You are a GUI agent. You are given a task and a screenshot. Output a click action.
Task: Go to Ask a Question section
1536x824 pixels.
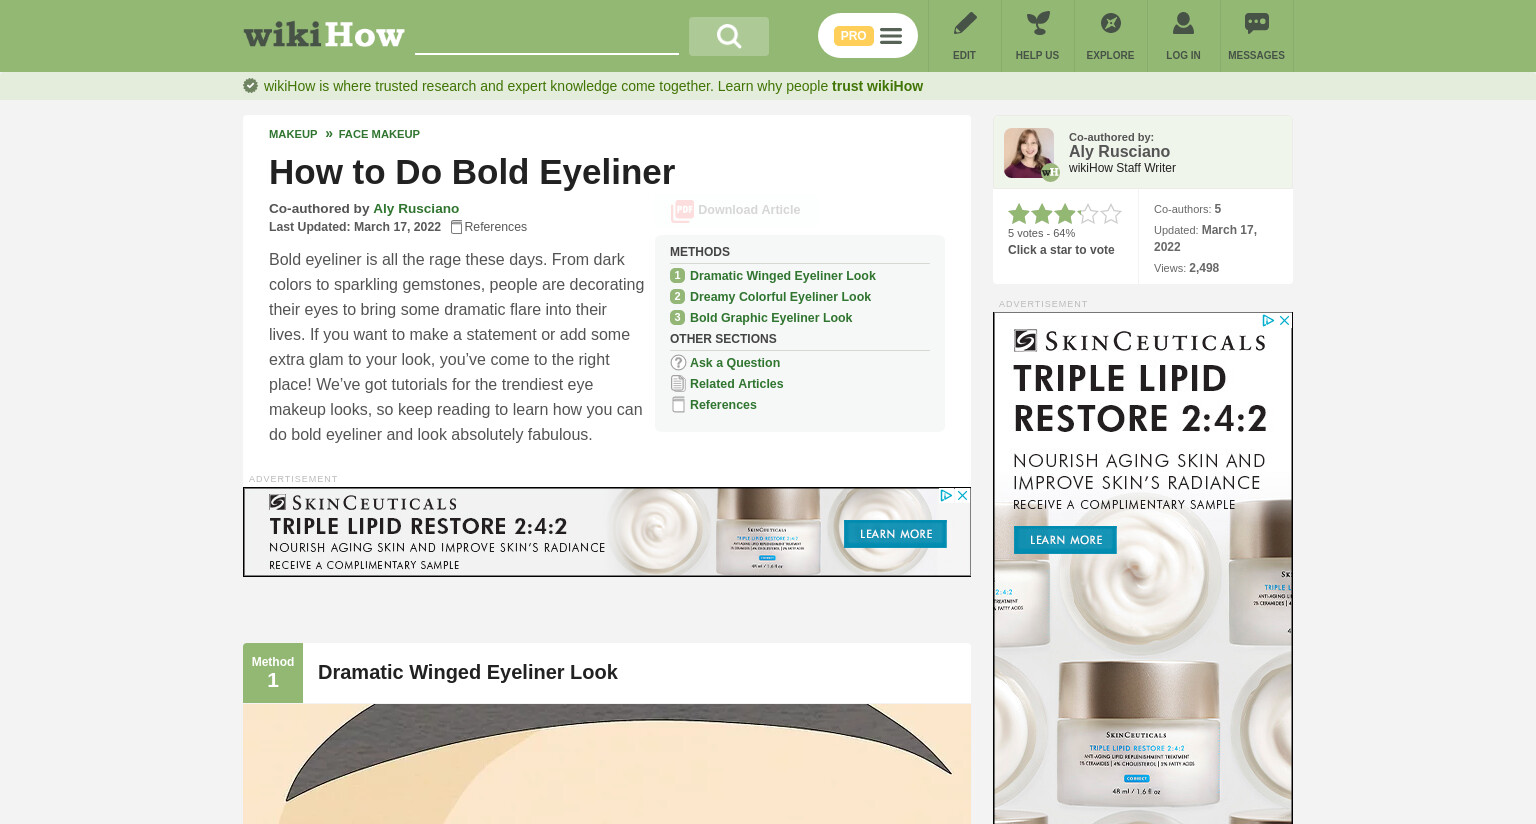pyautogui.click(x=735, y=363)
